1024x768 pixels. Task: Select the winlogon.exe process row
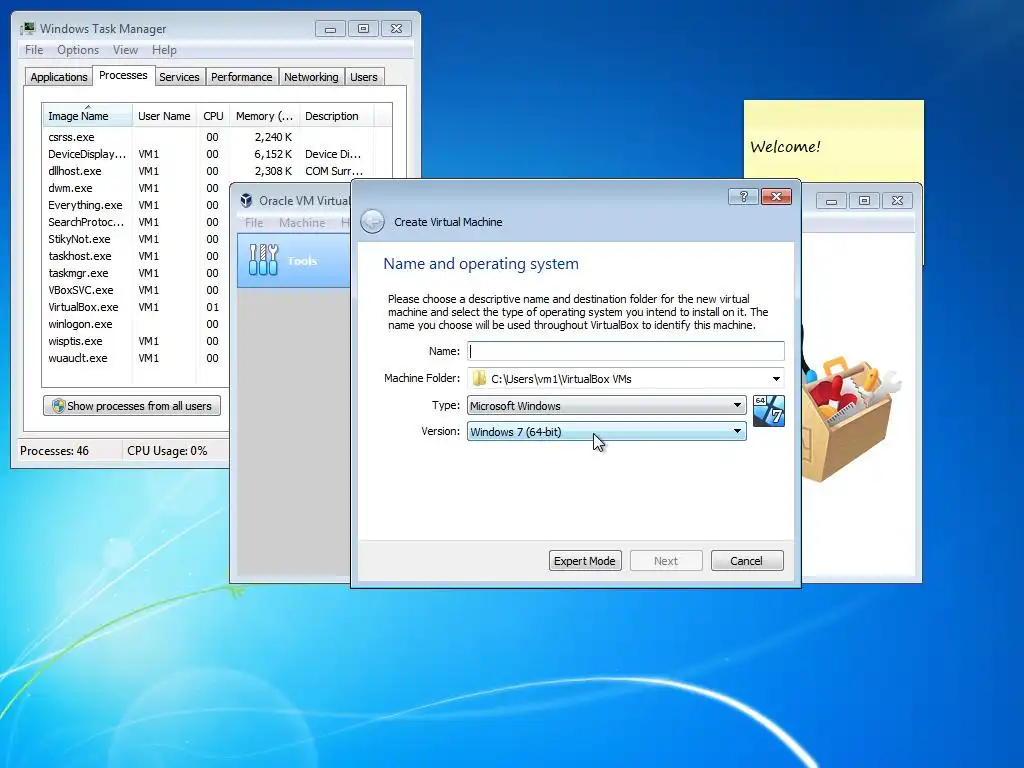point(136,324)
